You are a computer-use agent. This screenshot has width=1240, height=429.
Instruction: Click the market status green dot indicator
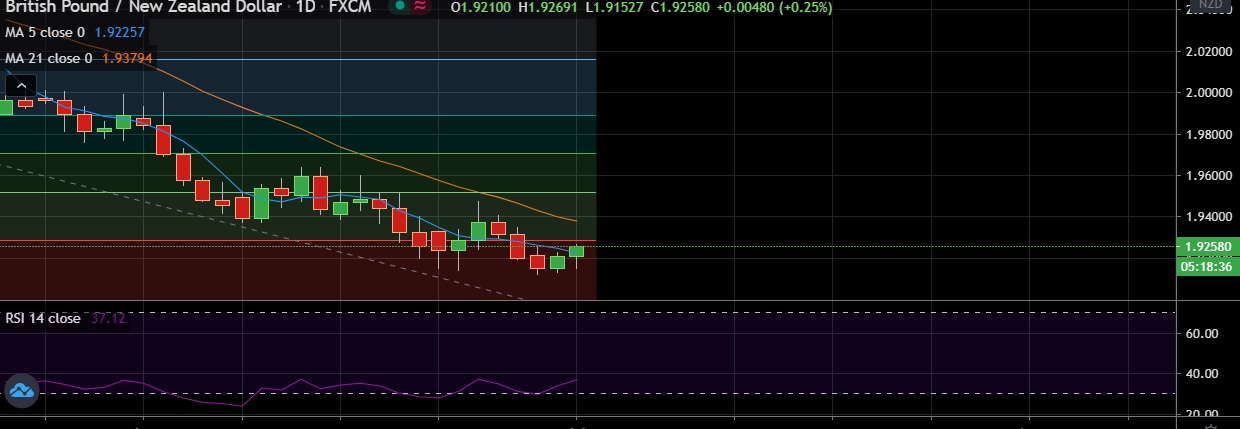[x=399, y=6]
